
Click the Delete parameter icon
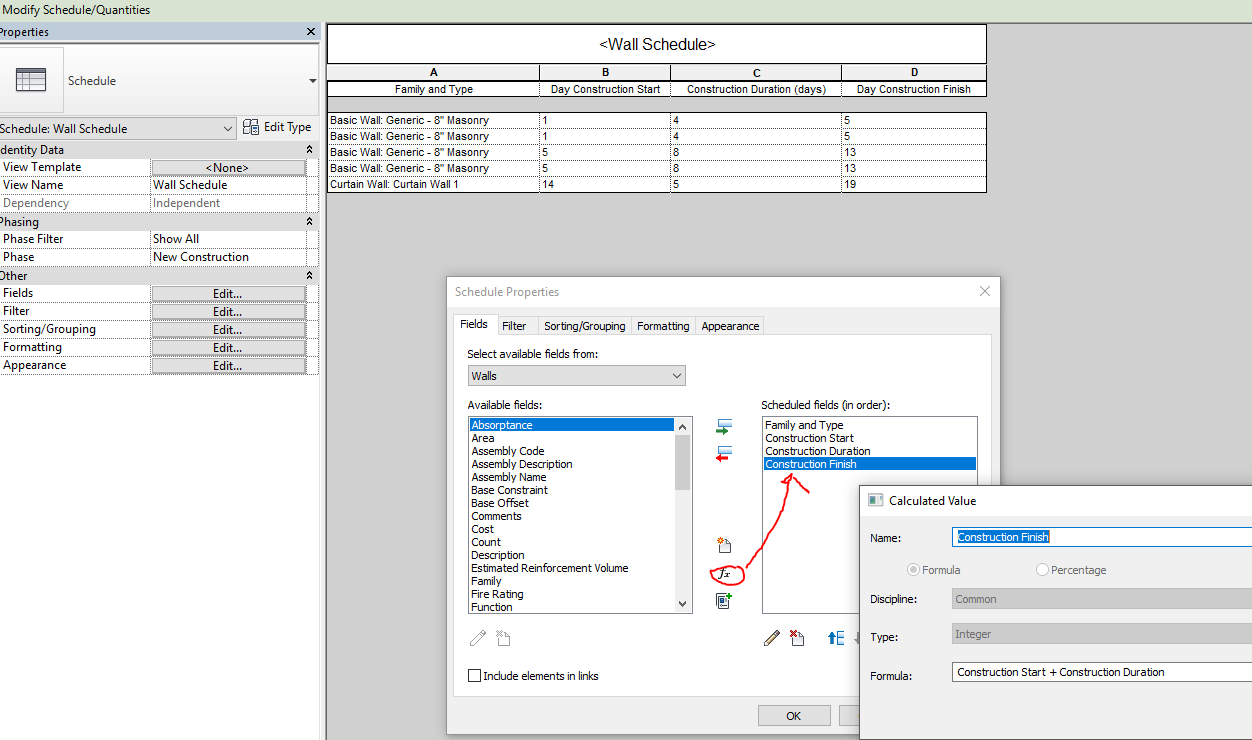[796, 638]
